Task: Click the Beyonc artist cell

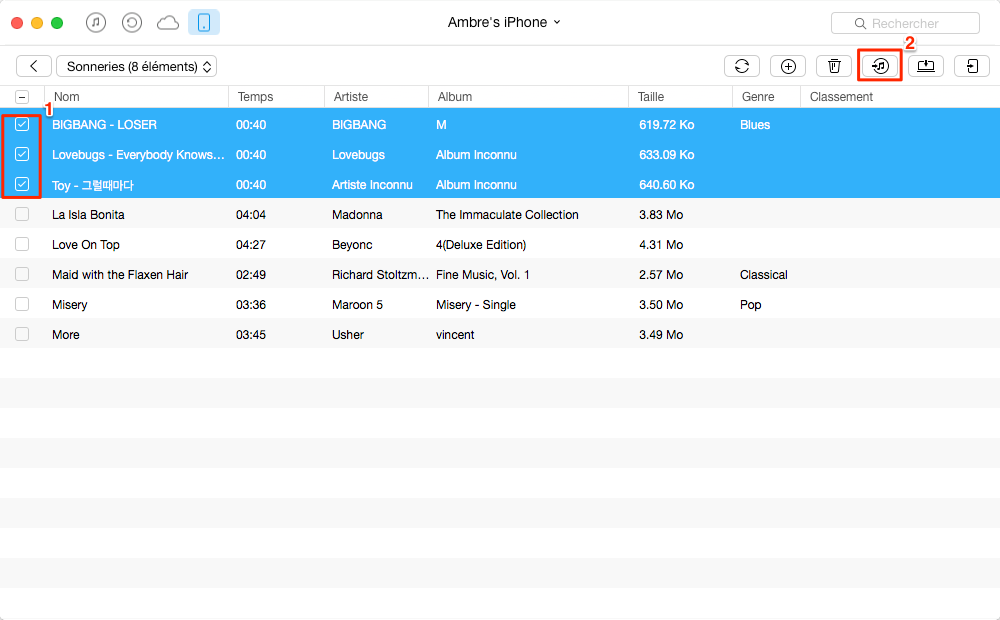Action: [352, 245]
